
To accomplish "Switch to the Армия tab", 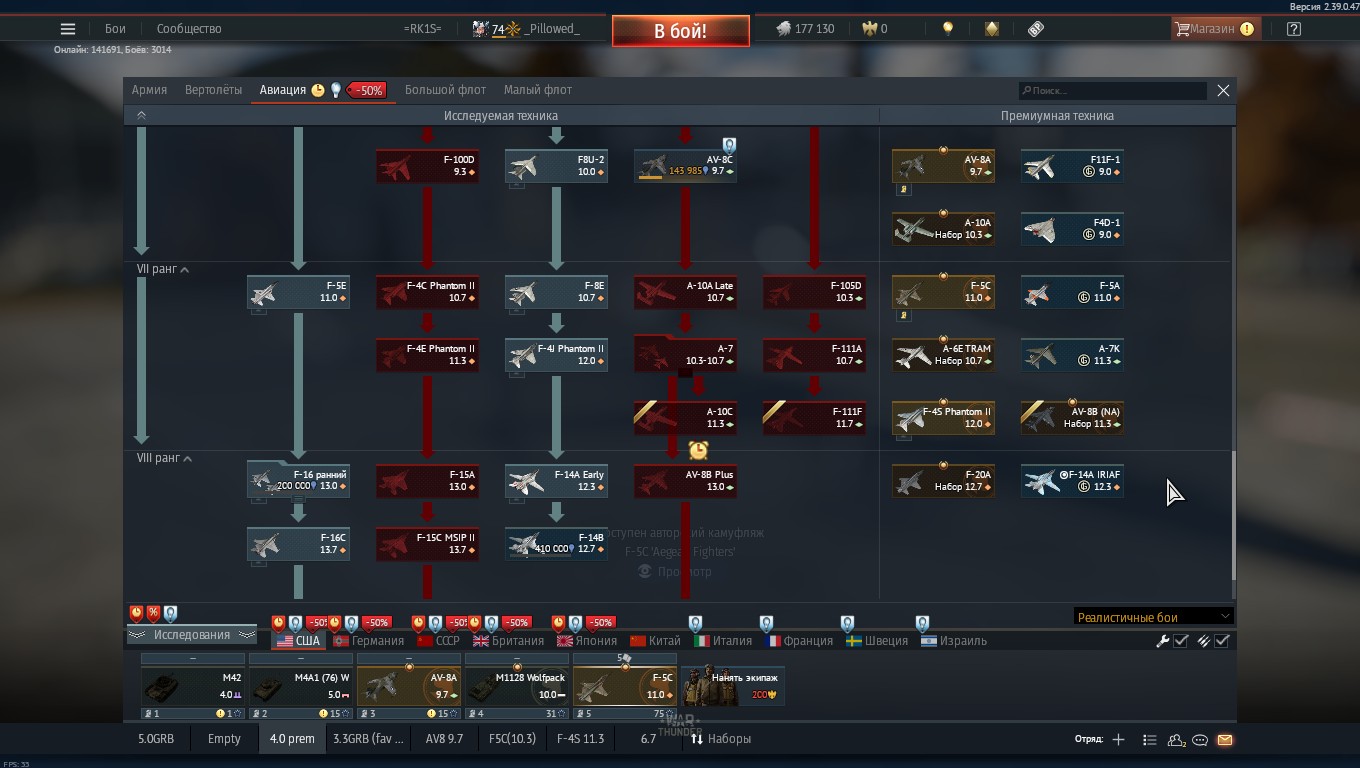I will [x=149, y=90].
